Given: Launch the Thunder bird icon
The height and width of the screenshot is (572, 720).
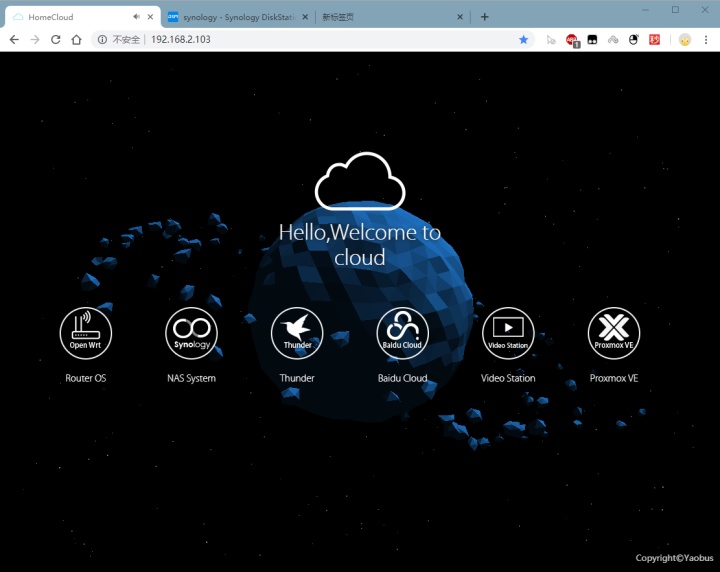Looking at the screenshot, I should coord(297,333).
